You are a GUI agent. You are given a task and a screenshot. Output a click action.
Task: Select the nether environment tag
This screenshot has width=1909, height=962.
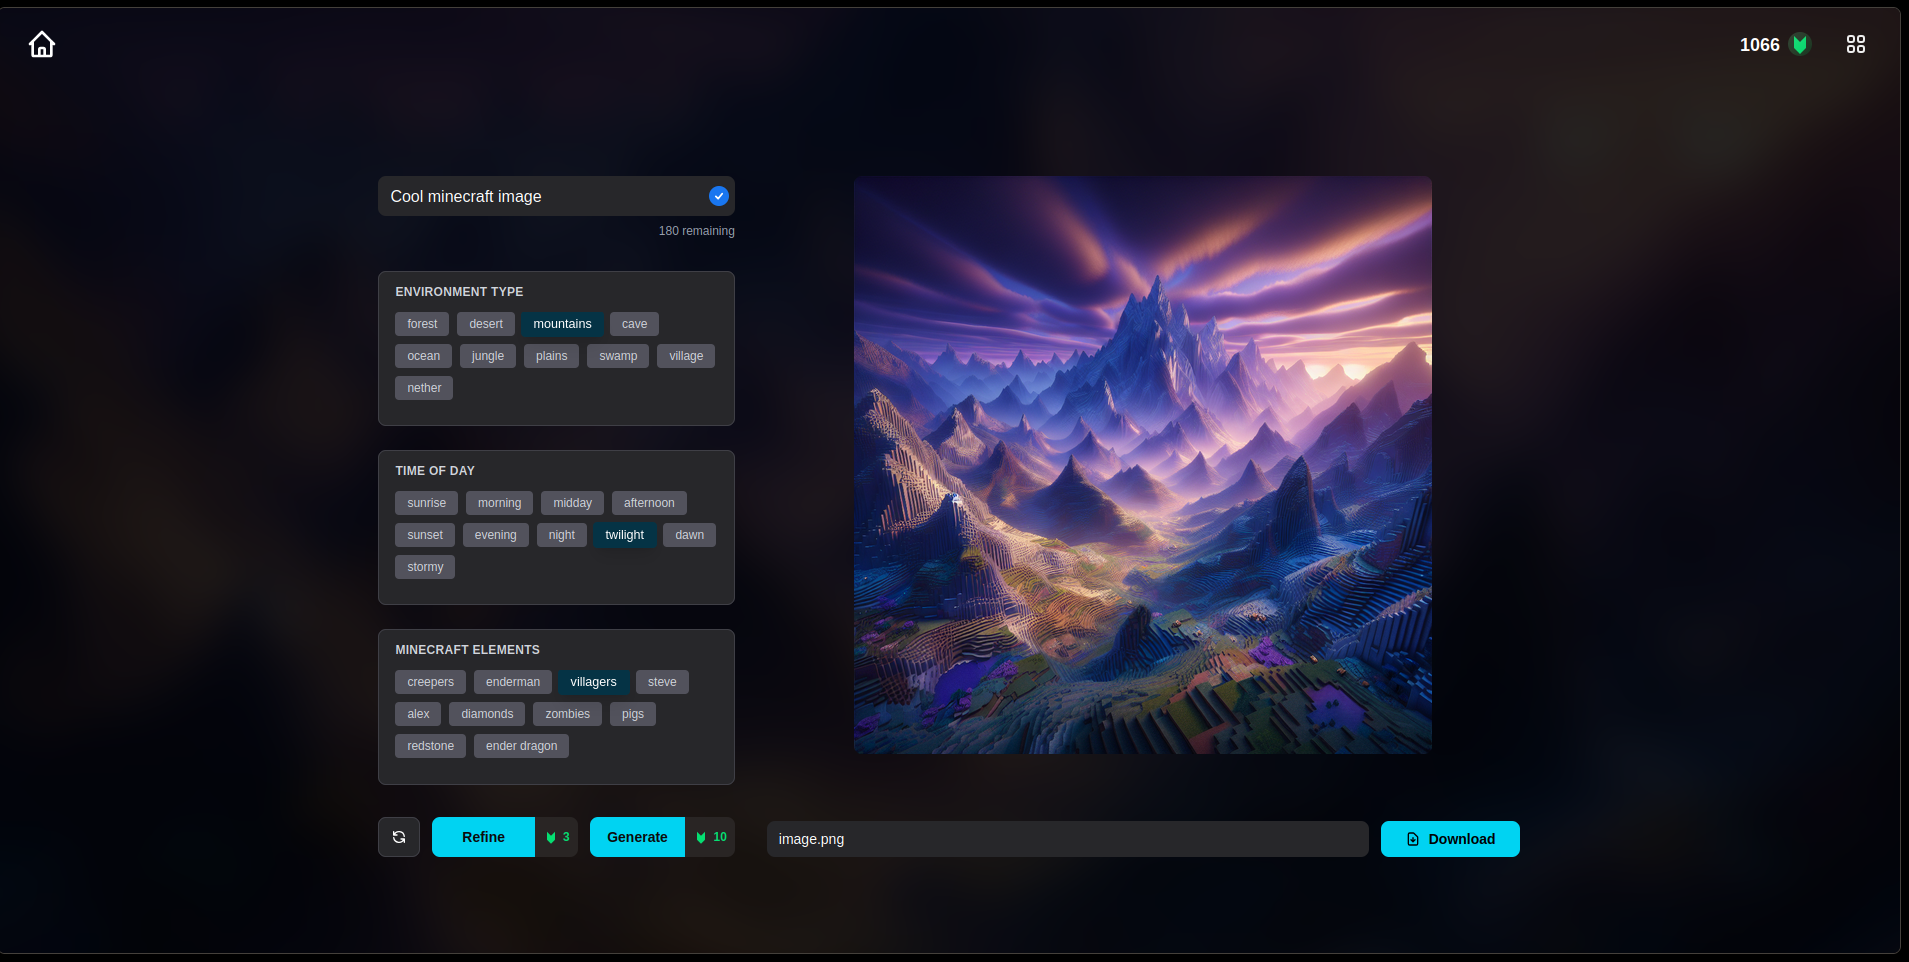coord(424,388)
